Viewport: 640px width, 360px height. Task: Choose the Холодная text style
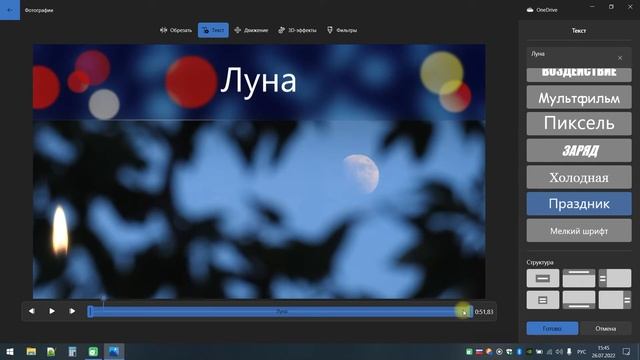[579, 177]
